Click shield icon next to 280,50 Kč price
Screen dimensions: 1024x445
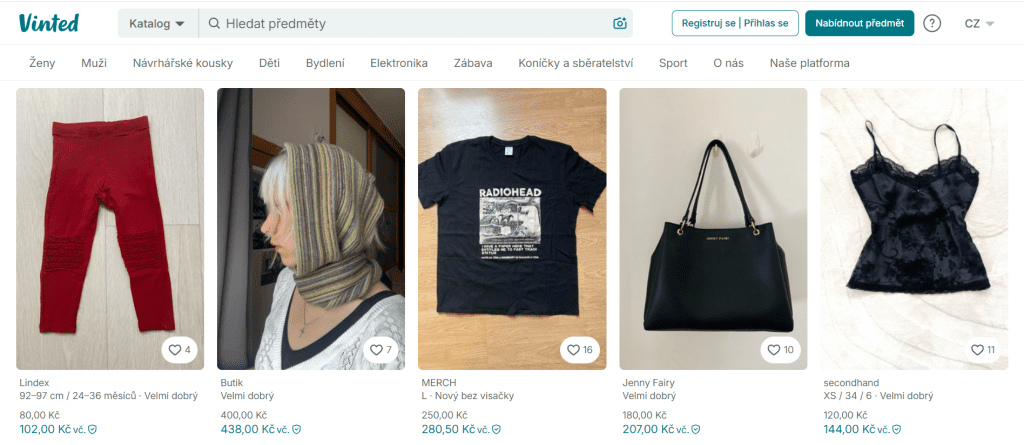coord(498,429)
